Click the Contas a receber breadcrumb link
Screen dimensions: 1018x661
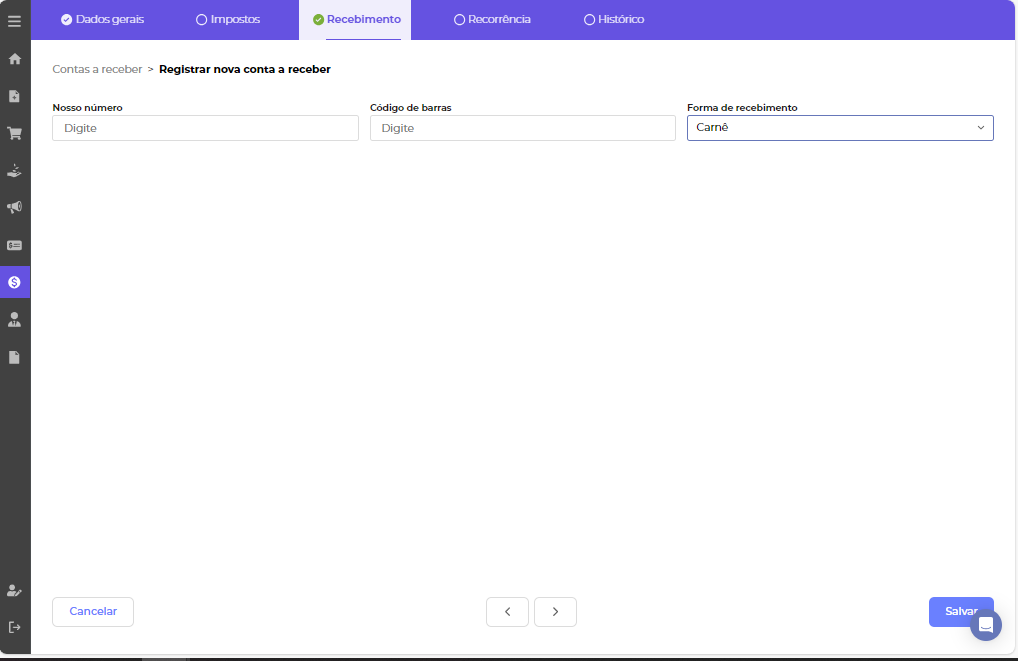point(97,70)
